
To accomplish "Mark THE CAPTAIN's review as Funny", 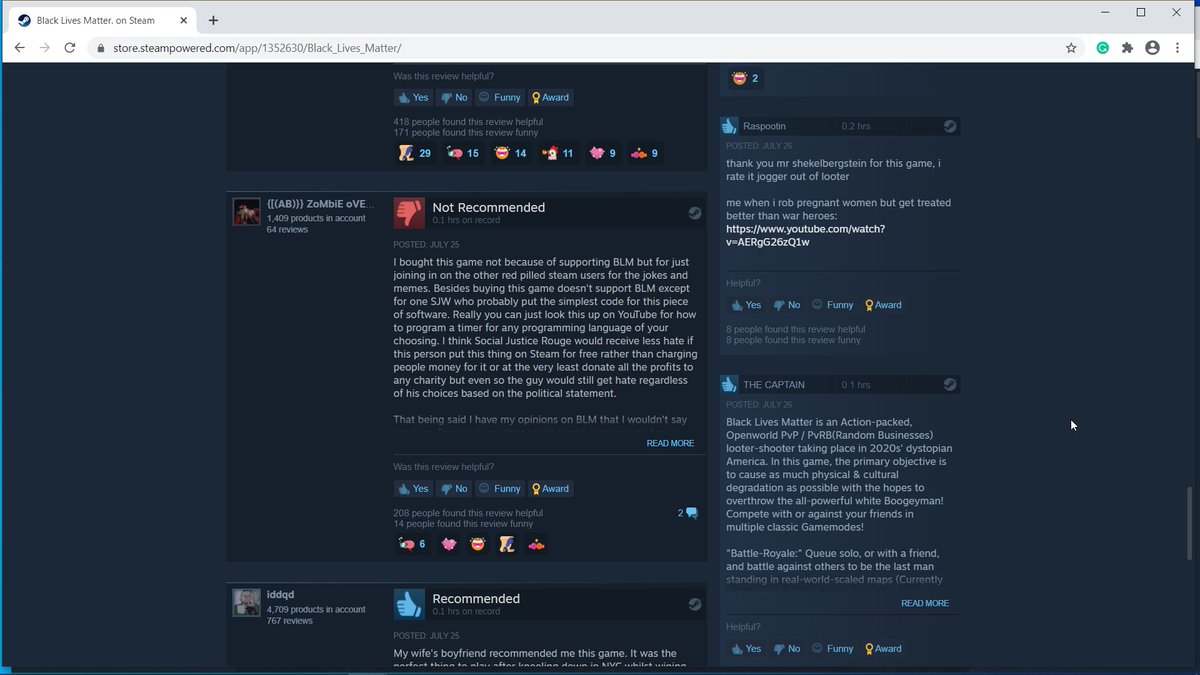I will 833,648.
